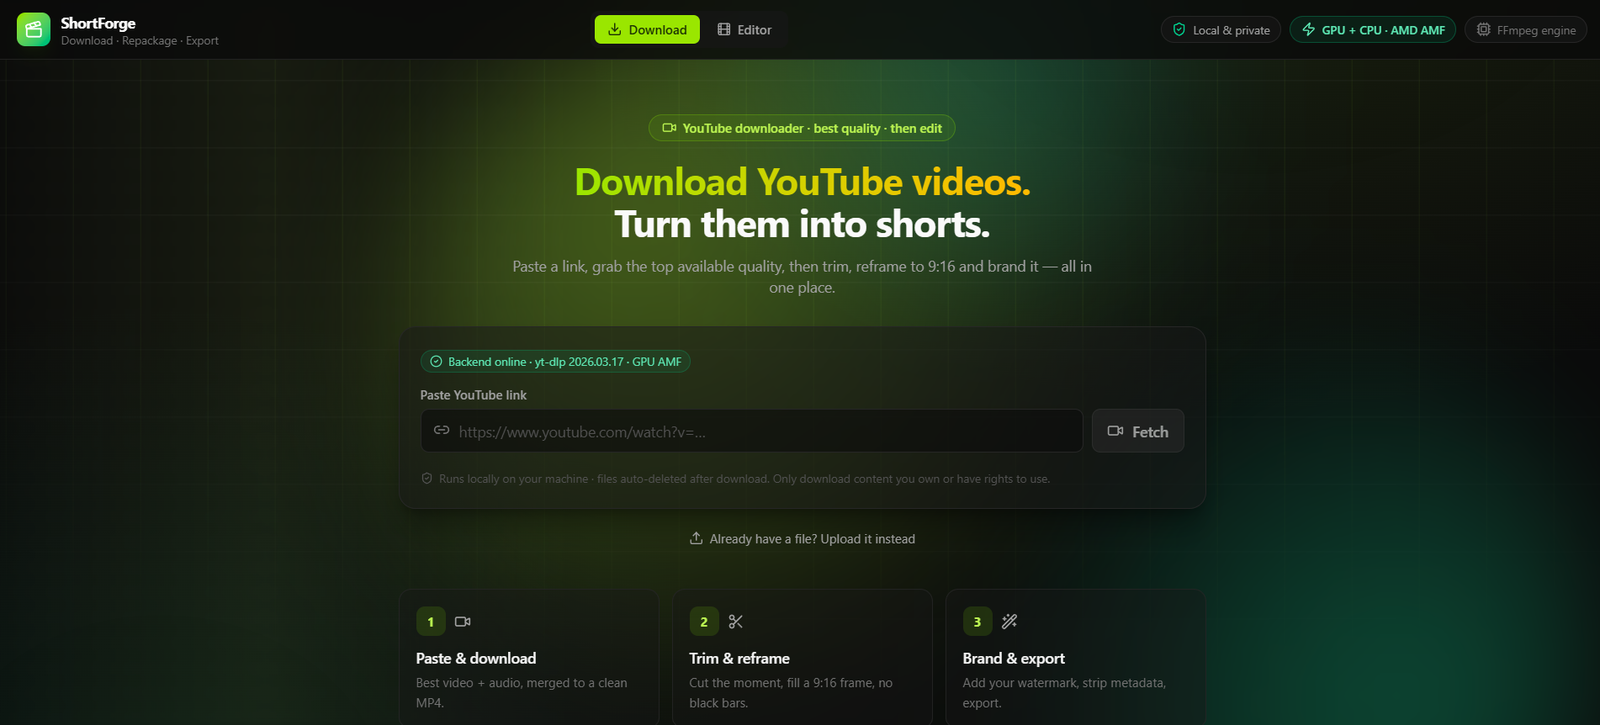This screenshot has height=725, width=1600.
Task: Click the video camera icon in YouTube downloader pill
Action: coord(669,128)
